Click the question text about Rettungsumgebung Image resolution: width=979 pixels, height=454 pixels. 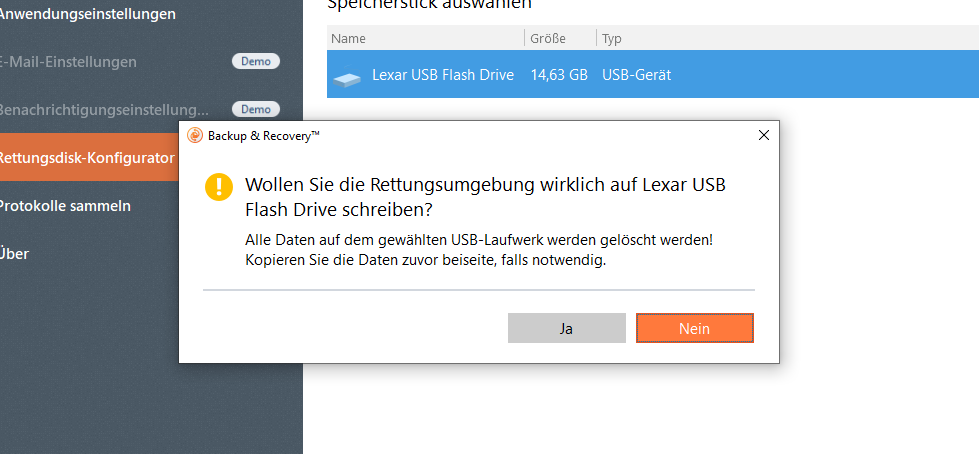pyautogui.click(x=485, y=197)
